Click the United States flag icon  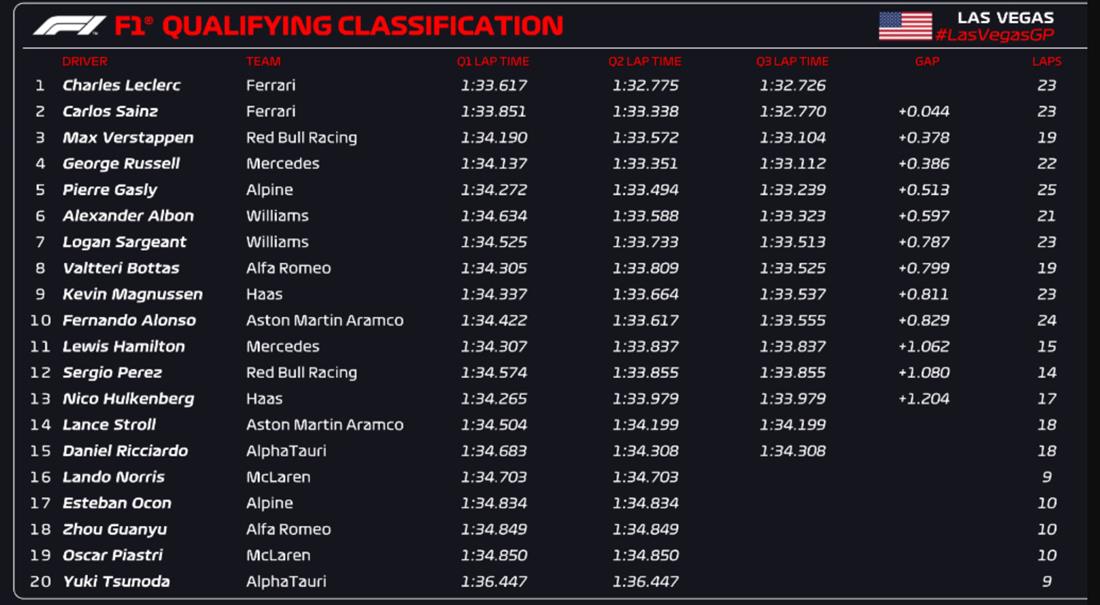pos(905,26)
